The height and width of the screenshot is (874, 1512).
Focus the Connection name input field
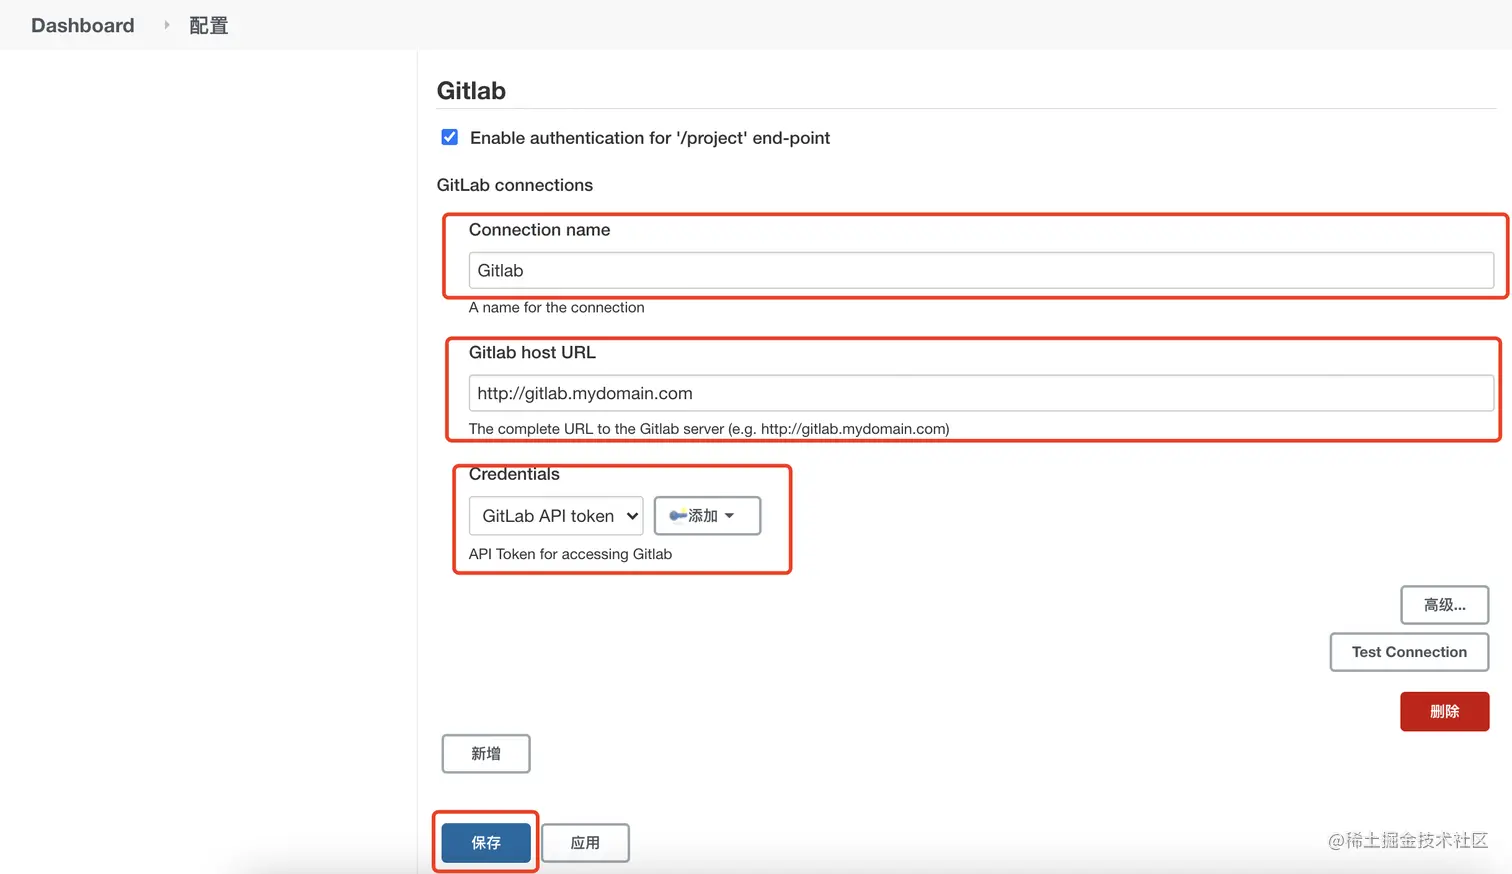[x=981, y=270]
